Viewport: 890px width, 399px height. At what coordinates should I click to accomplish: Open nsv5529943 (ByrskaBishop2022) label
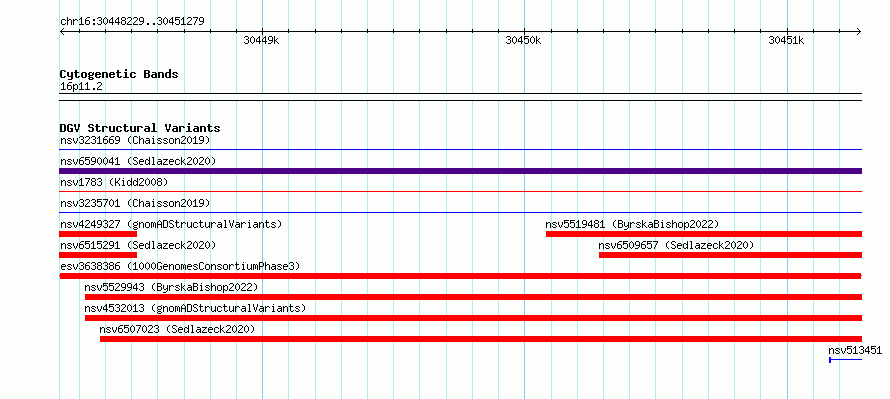[171, 287]
